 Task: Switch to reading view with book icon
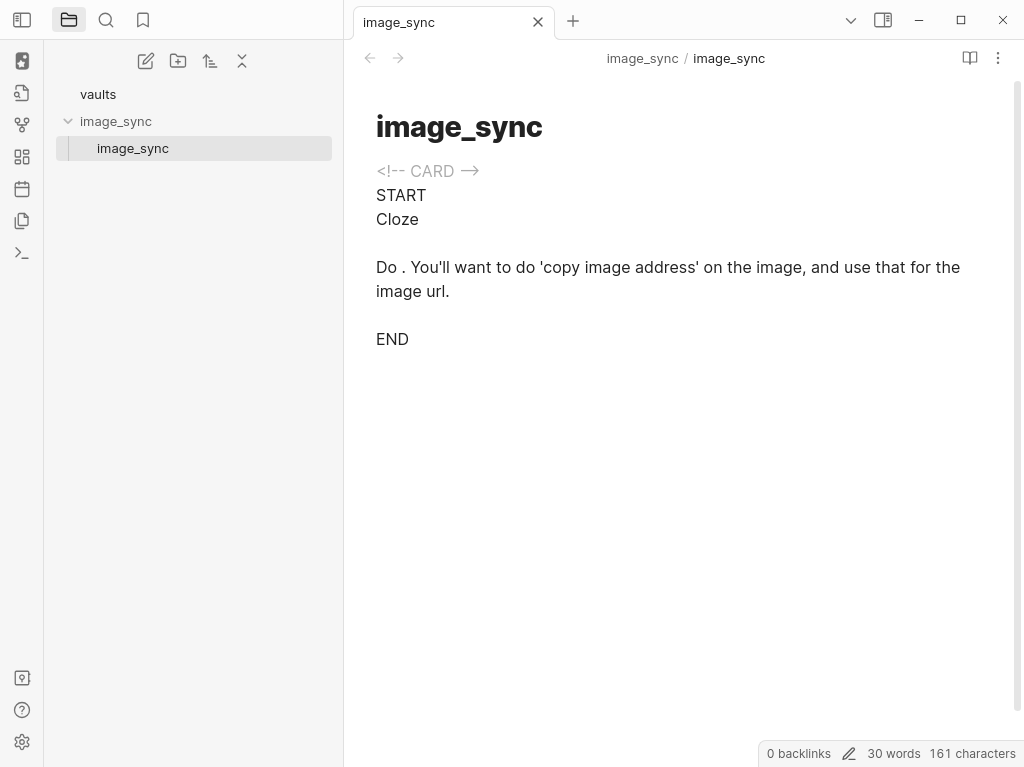969,58
